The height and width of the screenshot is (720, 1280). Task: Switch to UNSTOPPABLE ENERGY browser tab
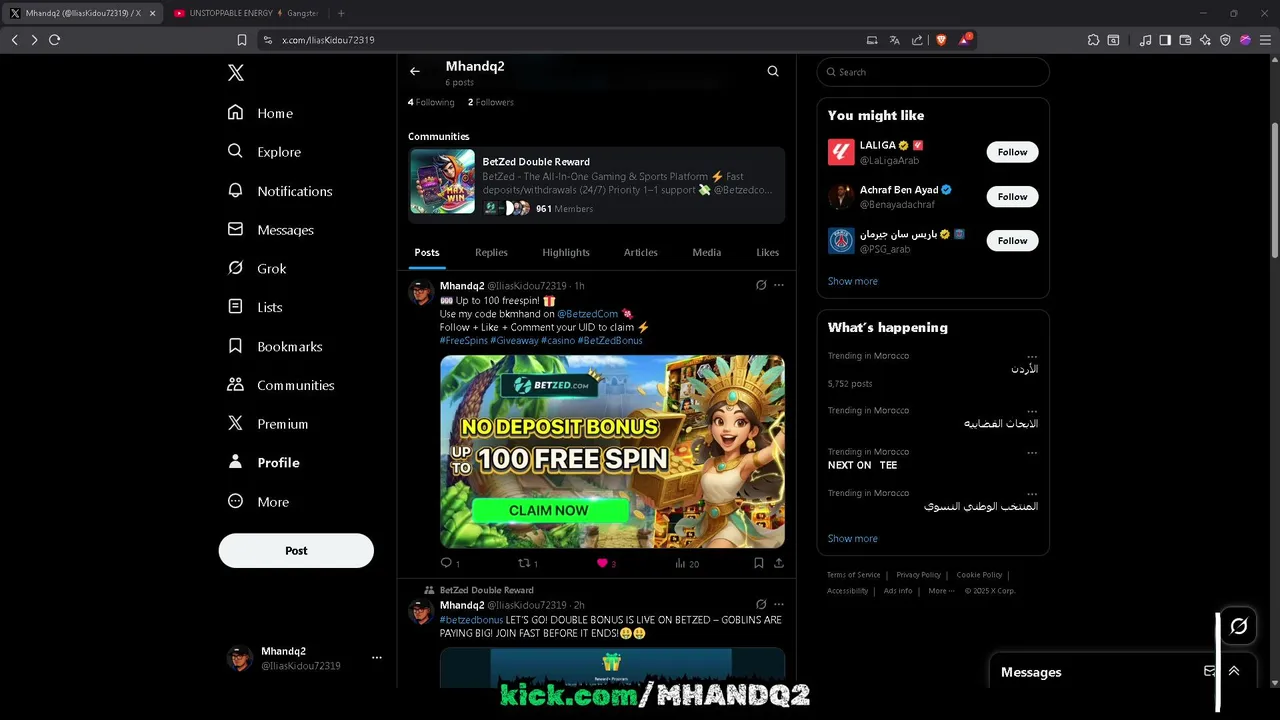tap(246, 13)
